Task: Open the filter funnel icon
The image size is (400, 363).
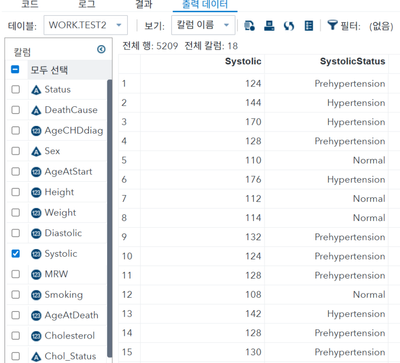Action: click(332, 25)
